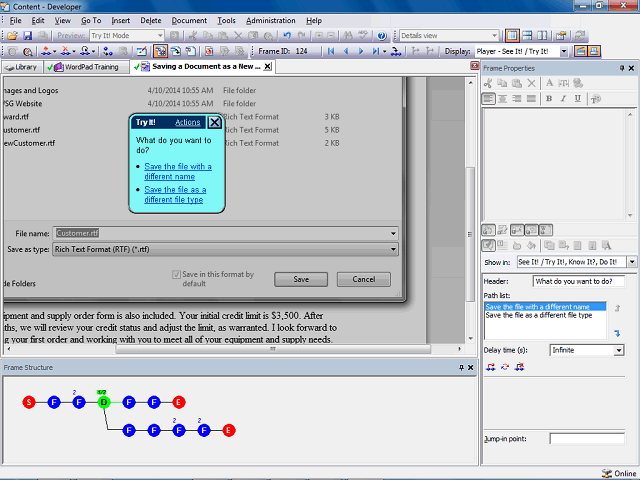Pin the Frame Properties panel
Screen dimensions: 640x480
[x=622, y=68]
